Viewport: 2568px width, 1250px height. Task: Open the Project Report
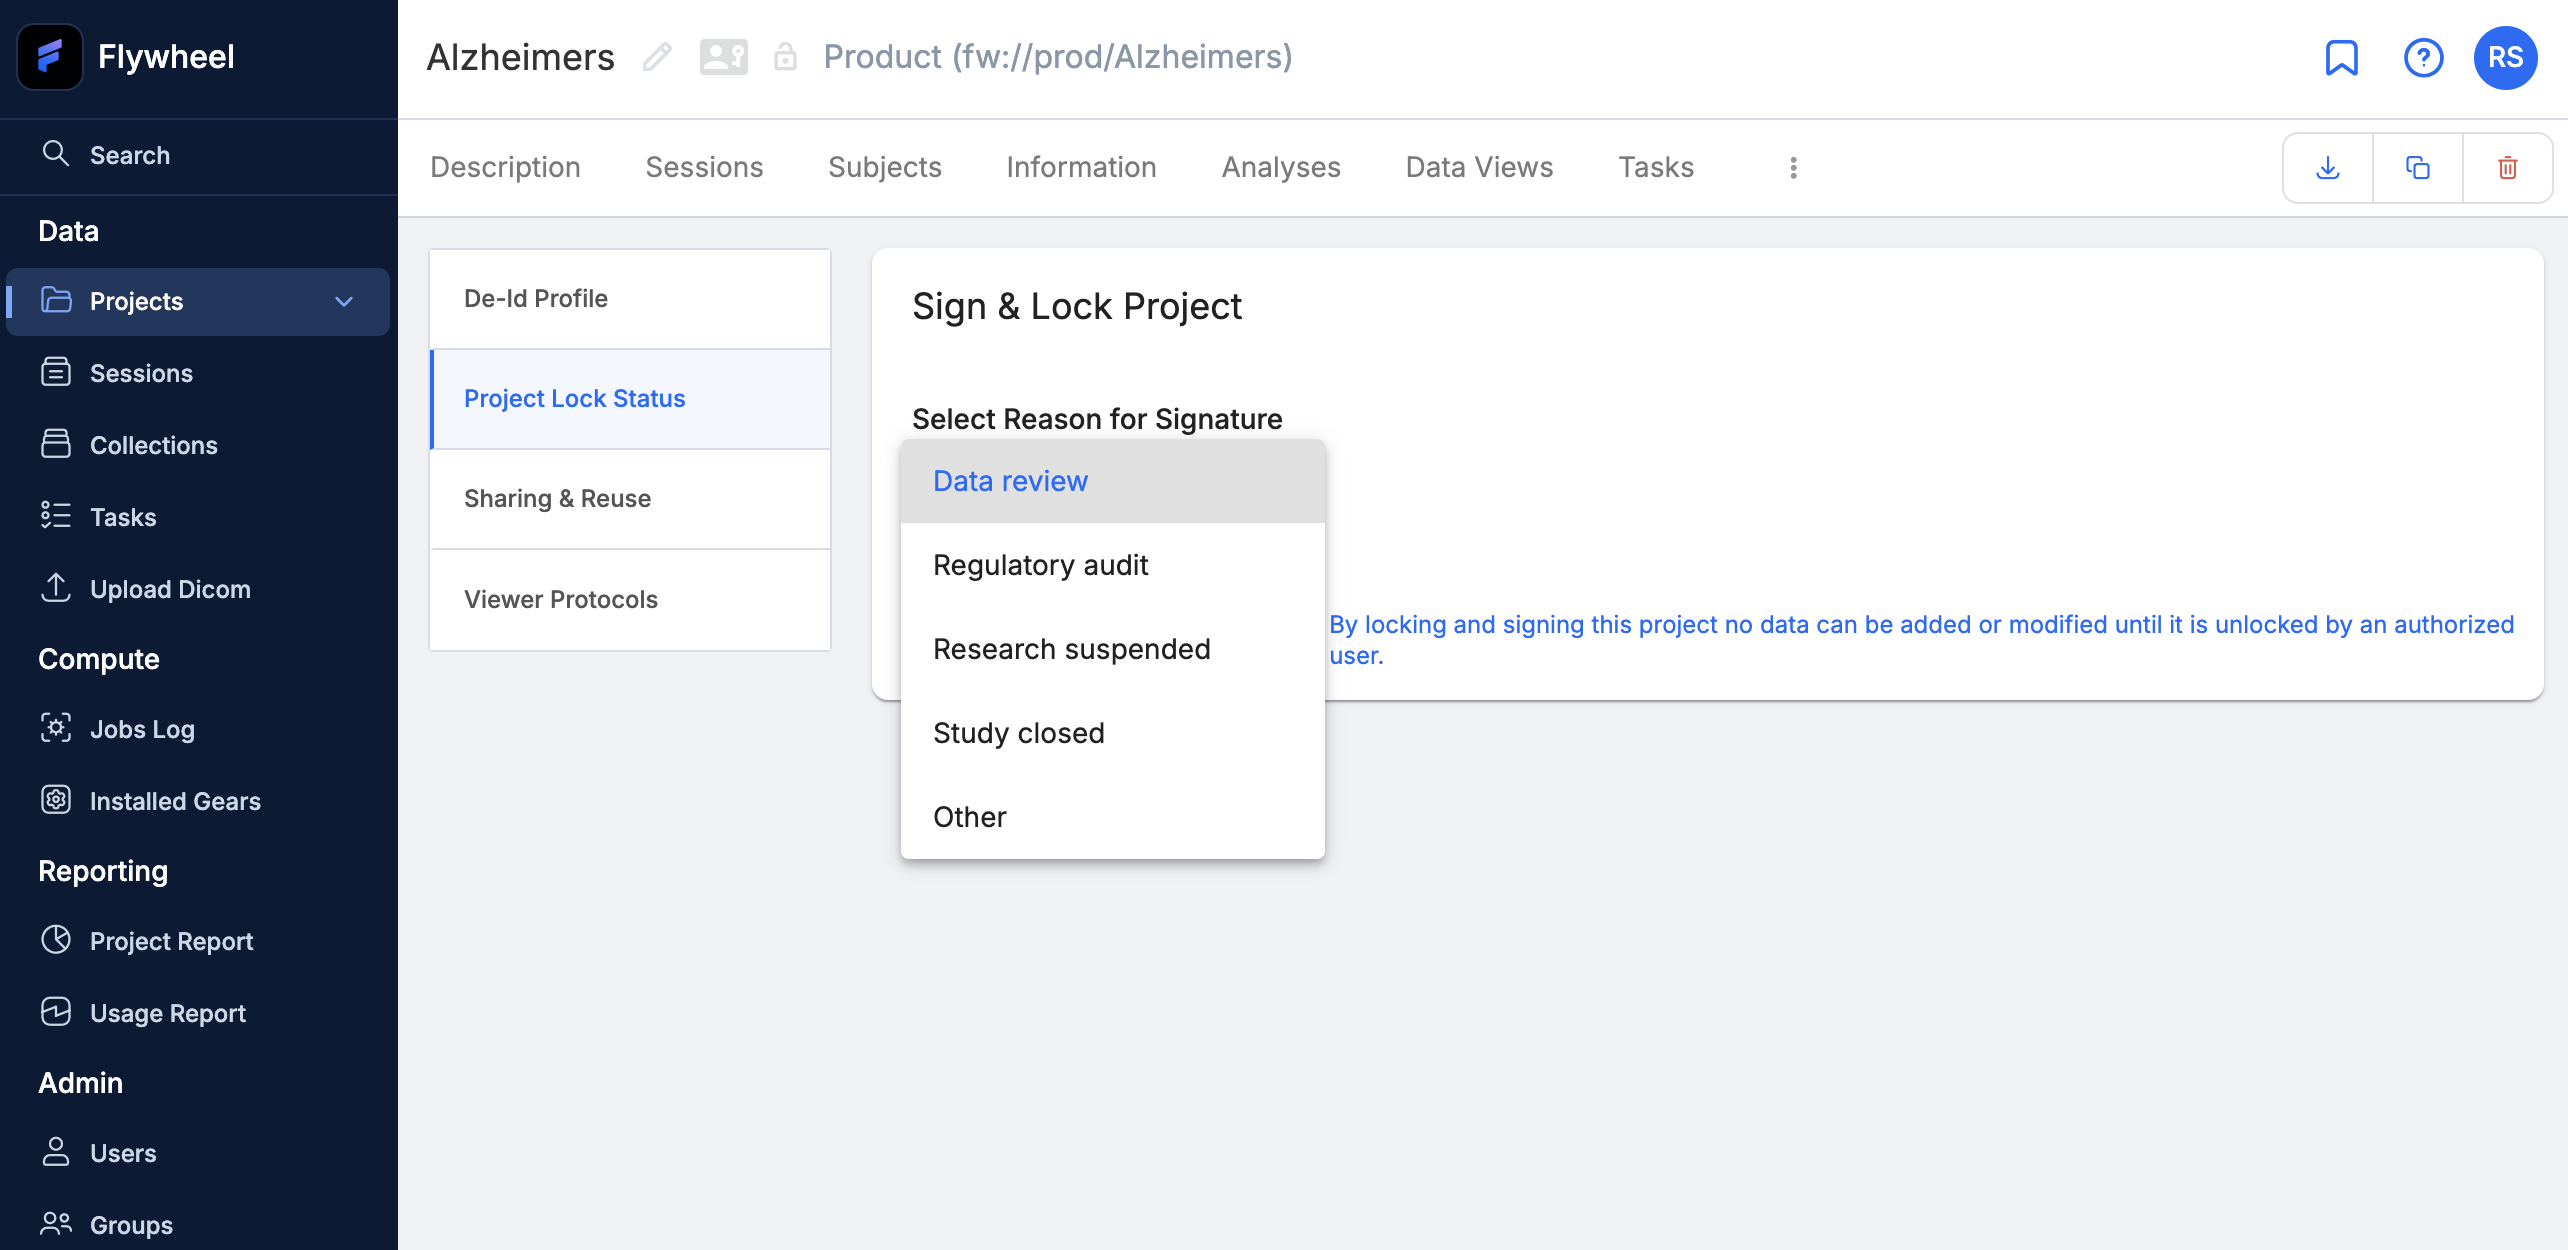199,941
